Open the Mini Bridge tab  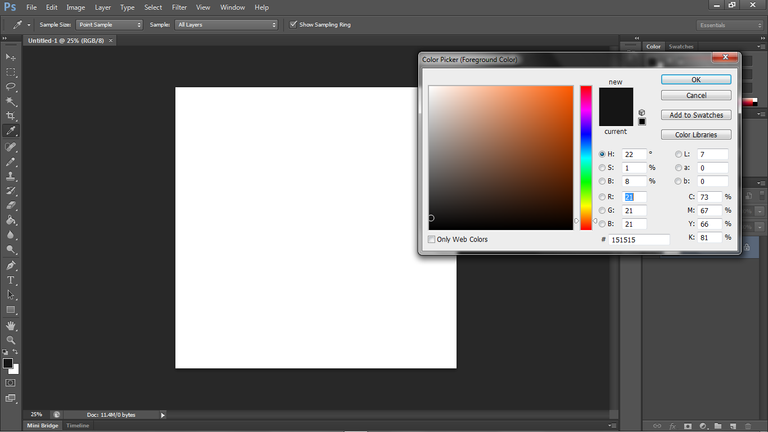click(x=43, y=426)
